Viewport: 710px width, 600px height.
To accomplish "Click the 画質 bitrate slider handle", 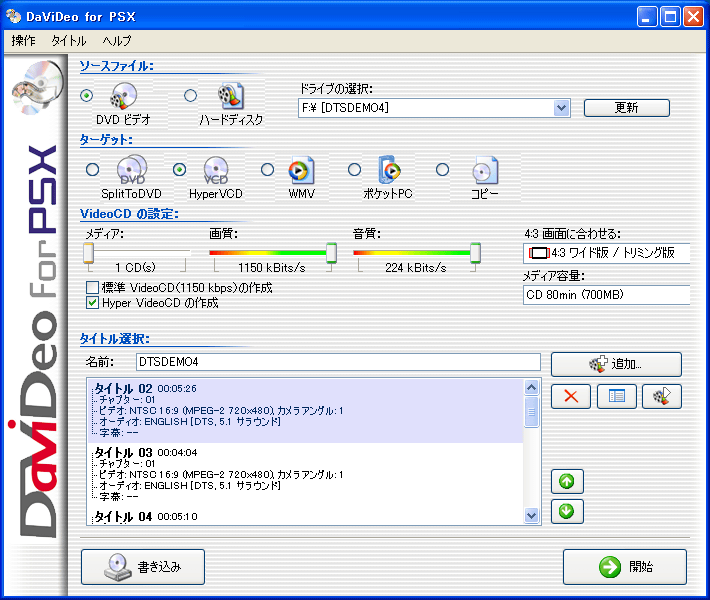I will [331, 253].
